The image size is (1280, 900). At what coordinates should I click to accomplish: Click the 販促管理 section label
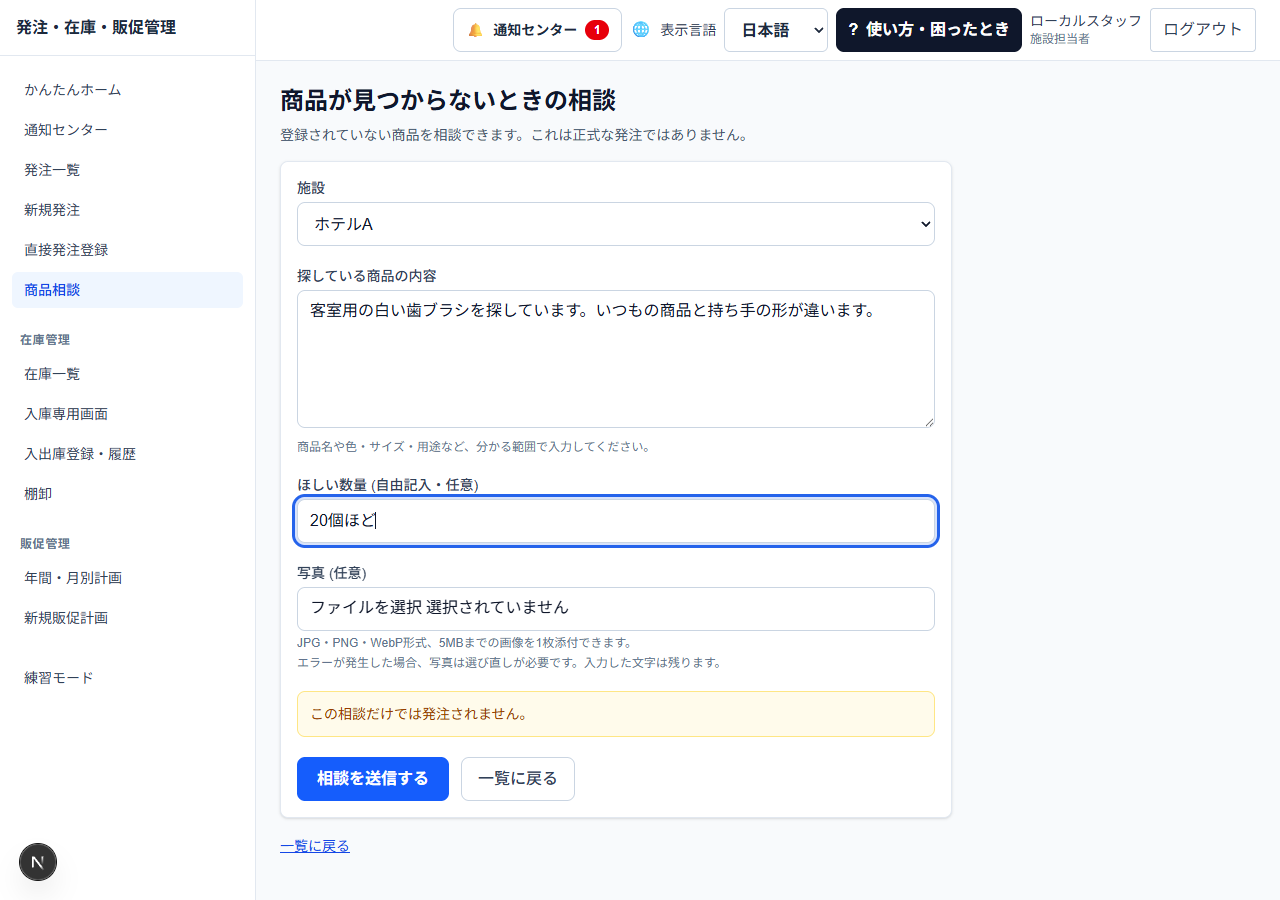pyautogui.click(x=45, y=544)
